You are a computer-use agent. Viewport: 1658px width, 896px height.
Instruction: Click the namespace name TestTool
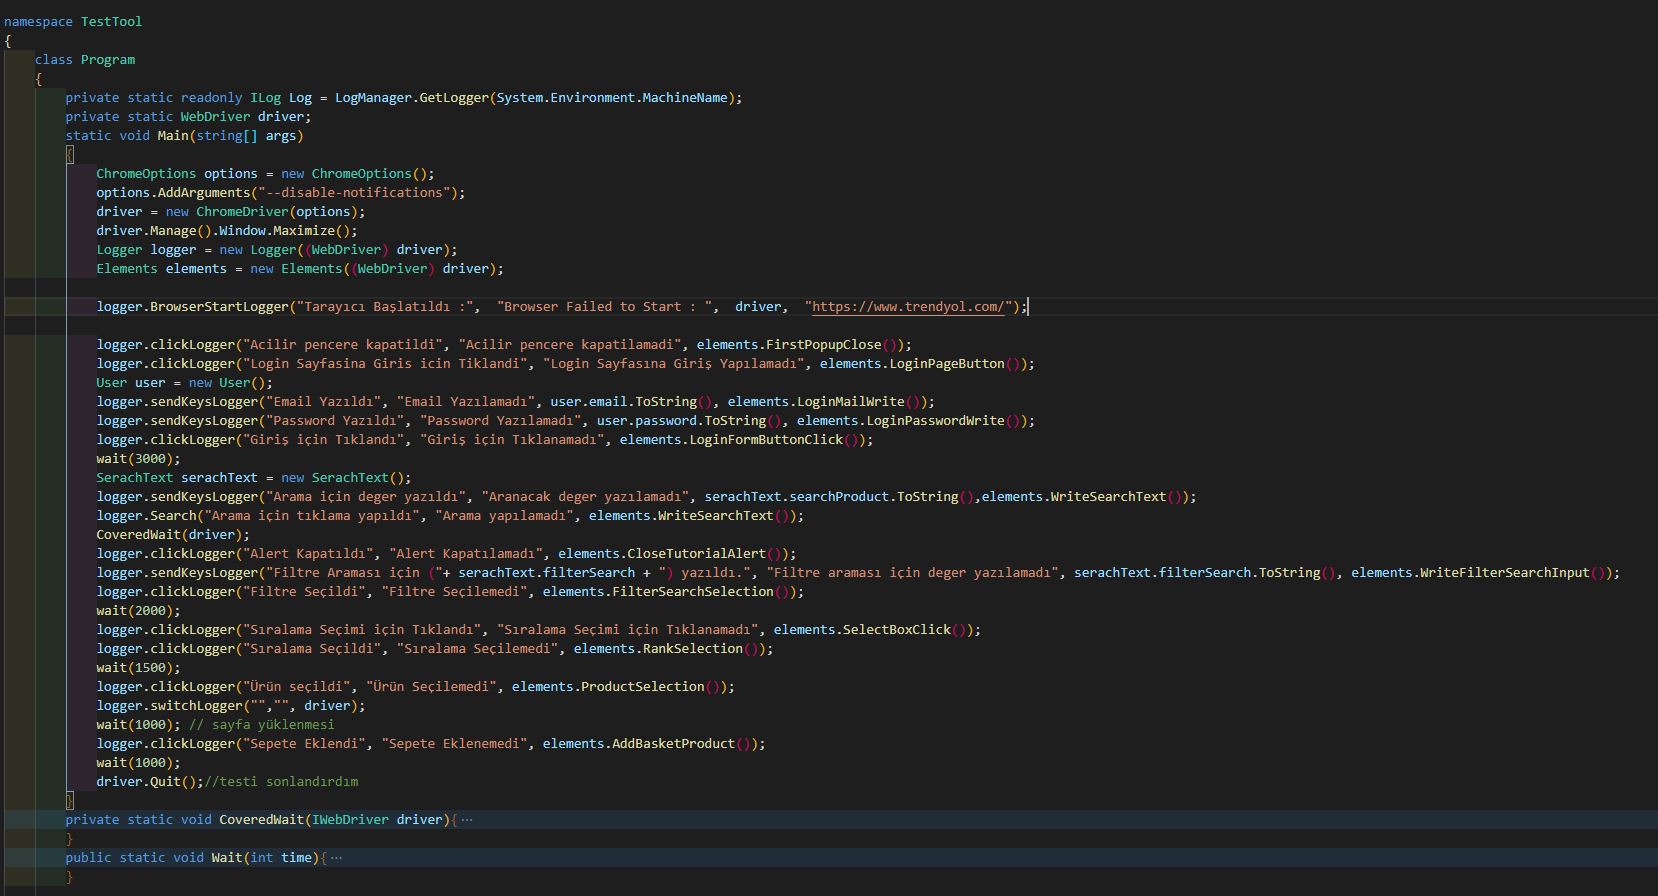[x=111, y=22]
